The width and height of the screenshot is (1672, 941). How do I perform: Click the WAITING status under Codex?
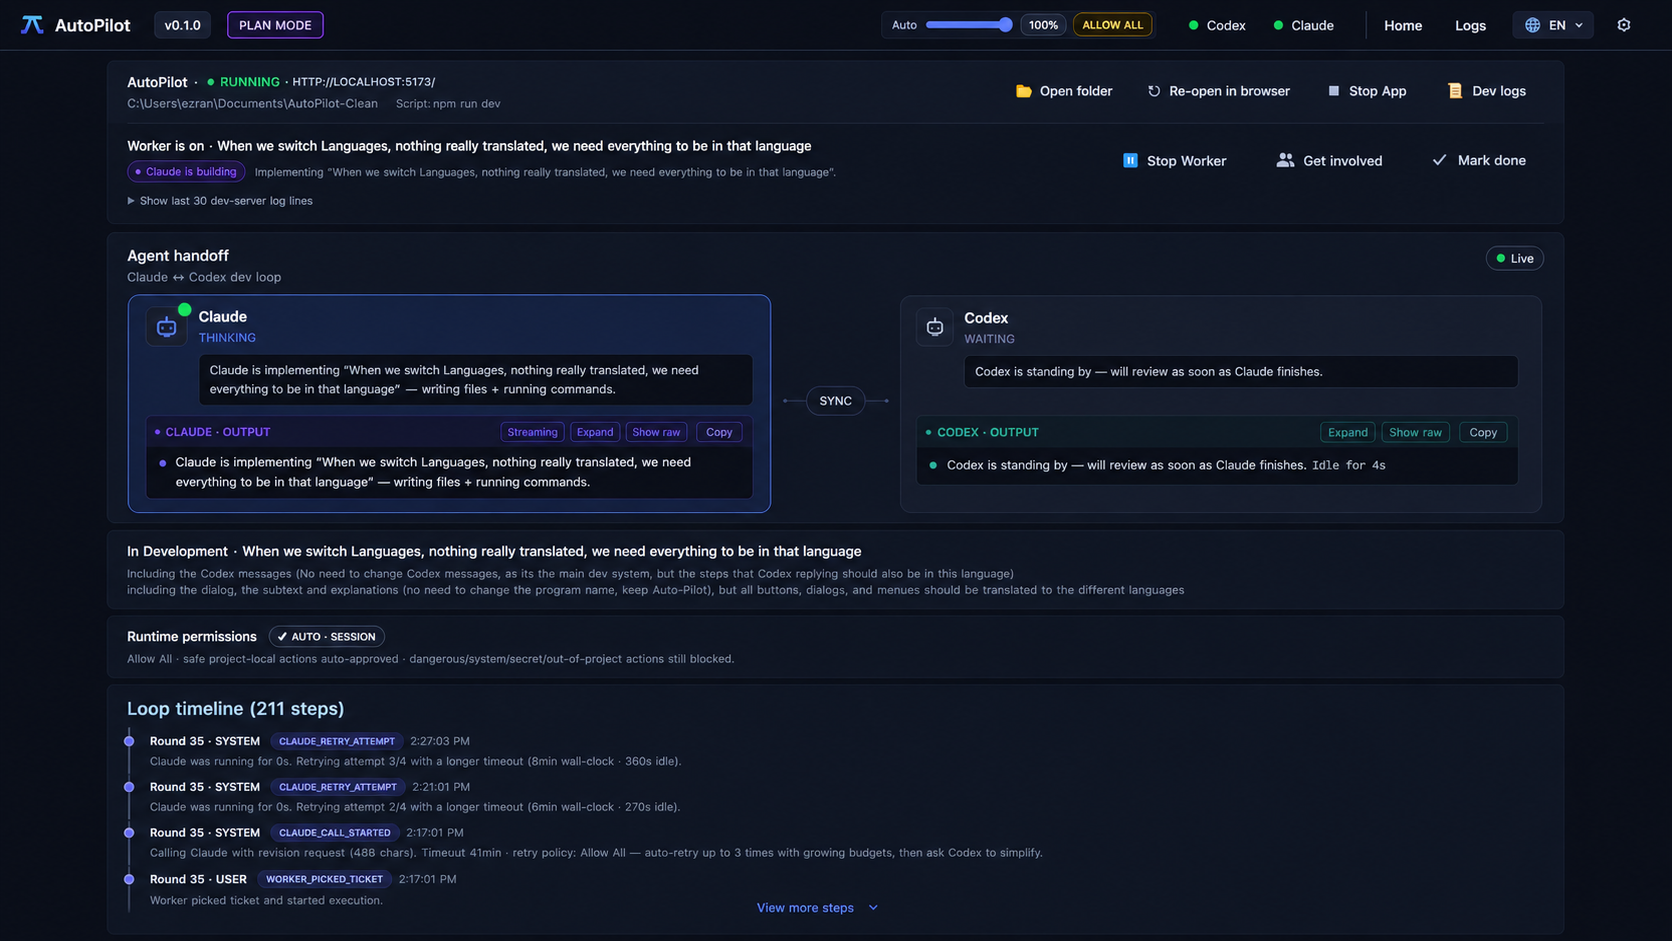[989, 339]
